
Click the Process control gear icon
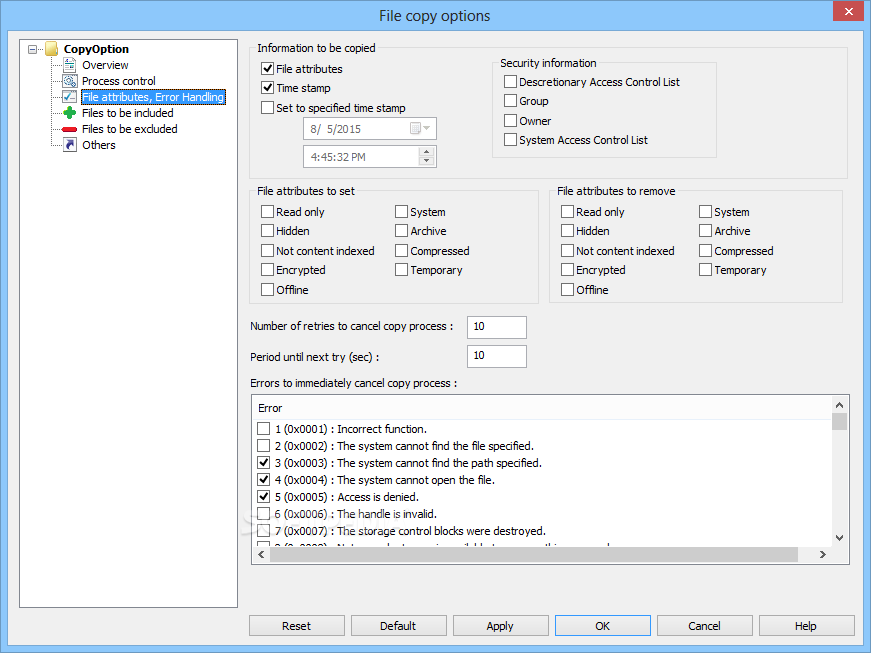click(69, 81)
